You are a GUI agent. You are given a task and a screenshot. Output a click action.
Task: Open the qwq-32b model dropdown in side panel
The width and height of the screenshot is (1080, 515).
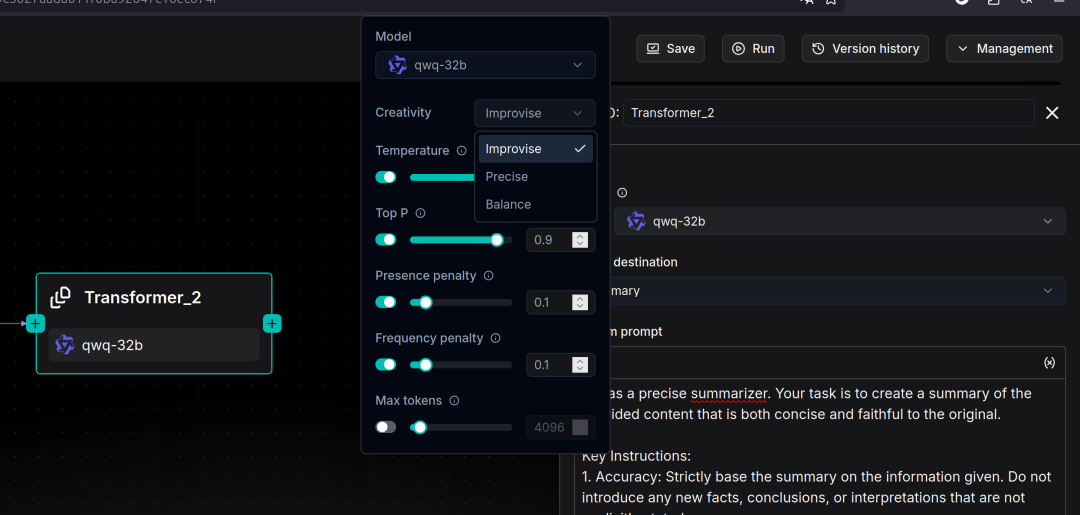[x=840, y=221]
